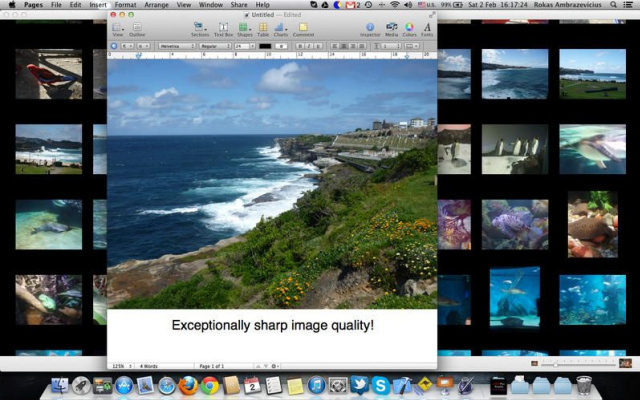Click the Sections toolbar button
640x400 pixels.
pyautogui.click(x=200, y=28)
